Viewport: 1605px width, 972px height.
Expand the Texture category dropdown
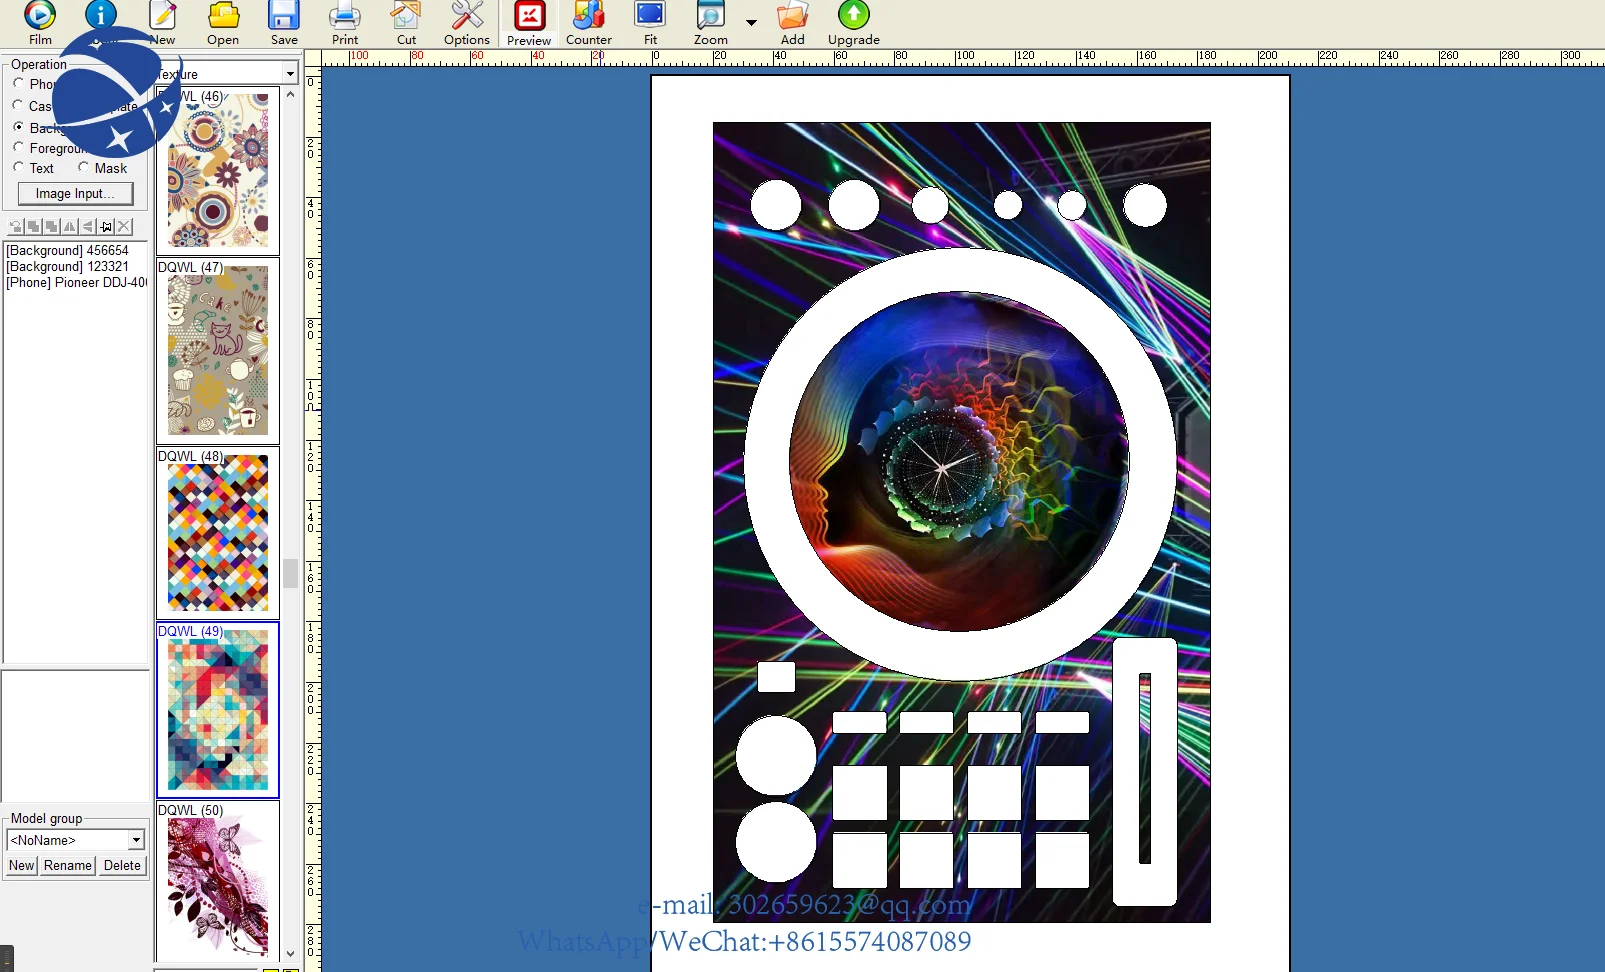coord(290,73)
